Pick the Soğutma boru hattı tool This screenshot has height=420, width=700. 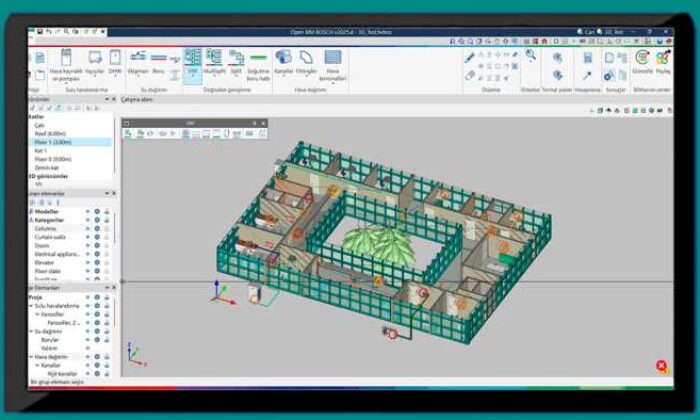(258, 65)
